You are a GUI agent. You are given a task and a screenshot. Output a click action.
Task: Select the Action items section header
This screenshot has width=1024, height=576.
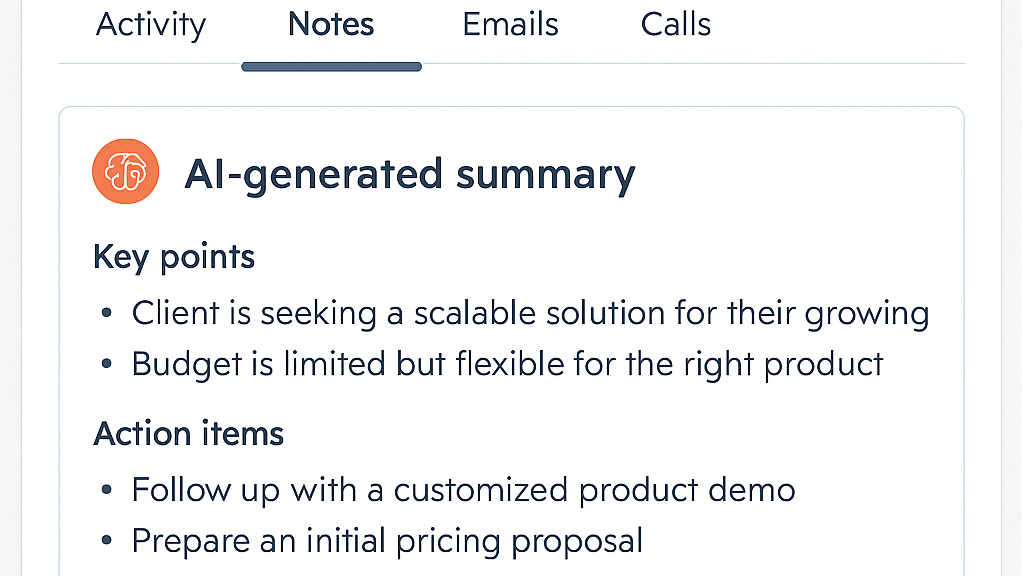[x=188, y=434]
